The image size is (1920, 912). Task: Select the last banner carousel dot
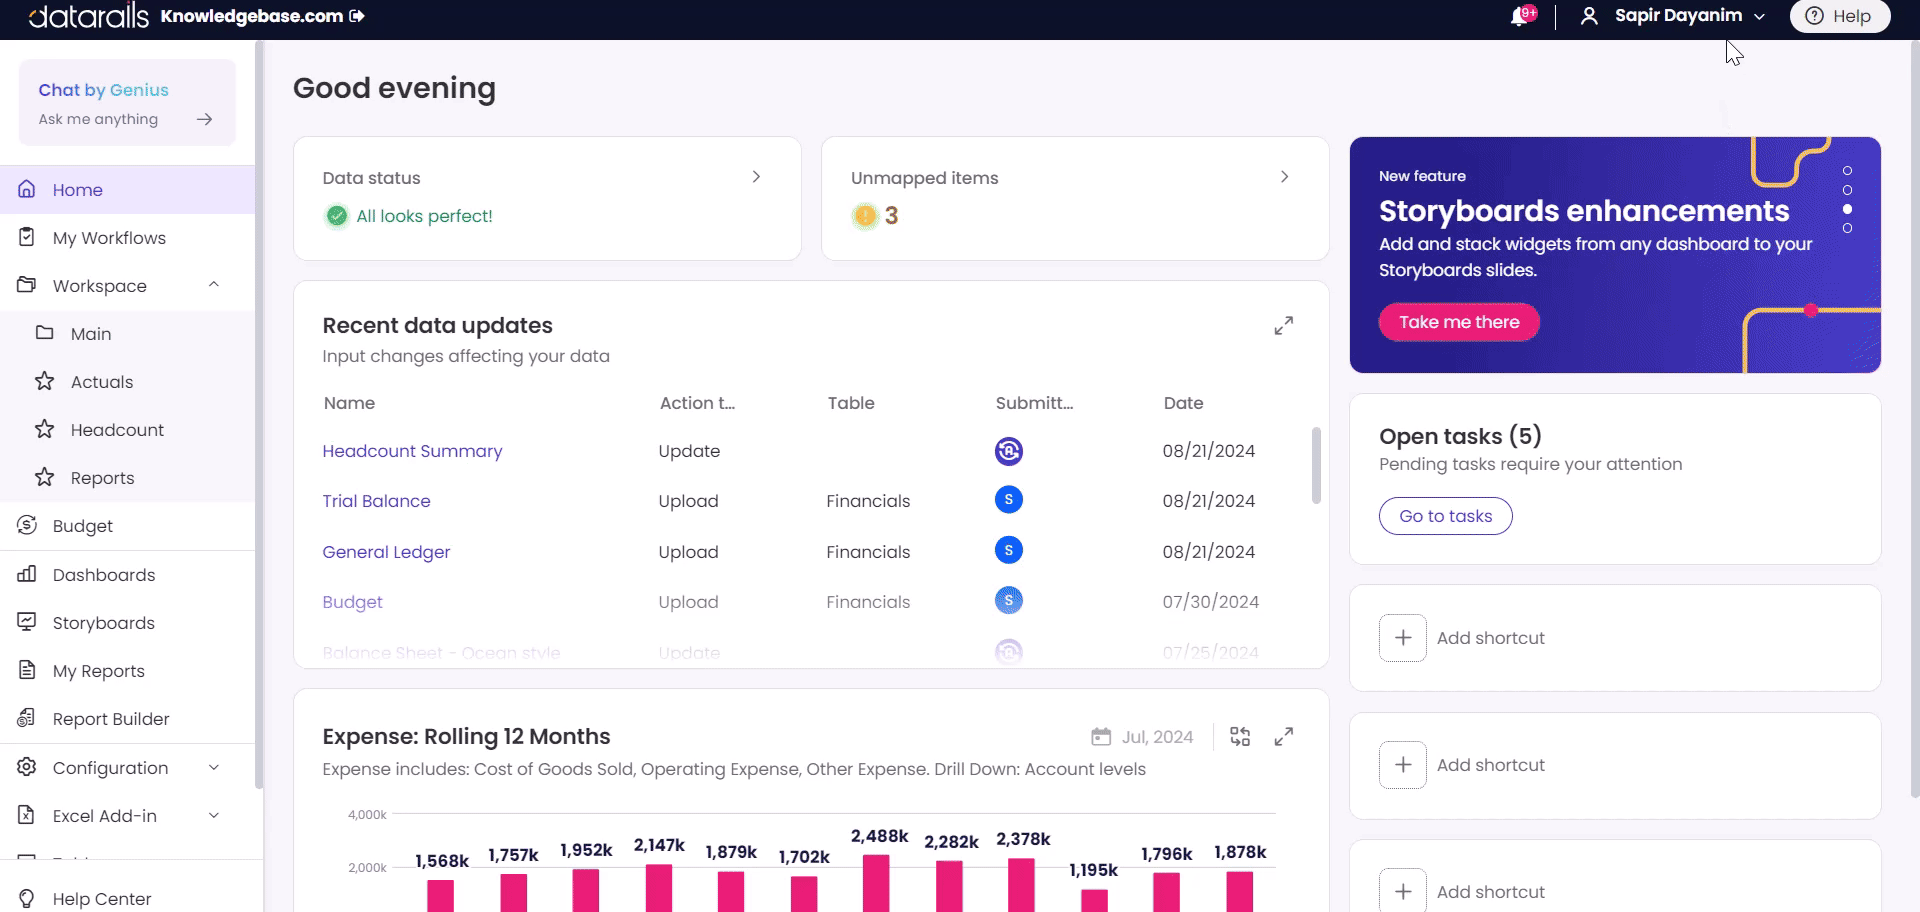pyautogui.click(x=1847, y=228)
